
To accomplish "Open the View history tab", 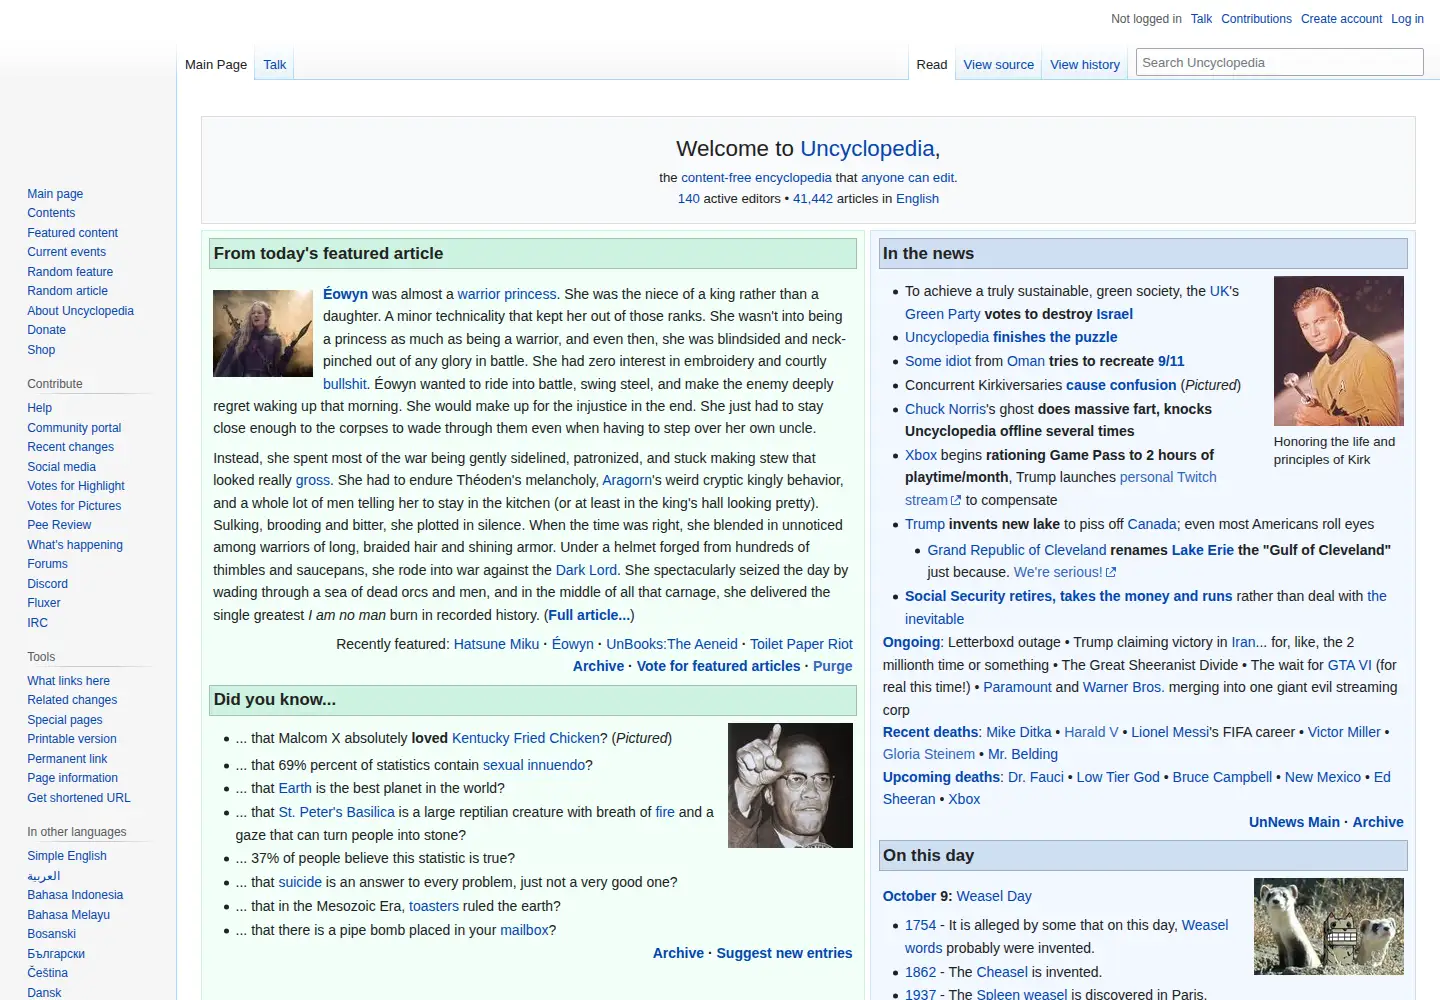I will (x=1085, y=65).
